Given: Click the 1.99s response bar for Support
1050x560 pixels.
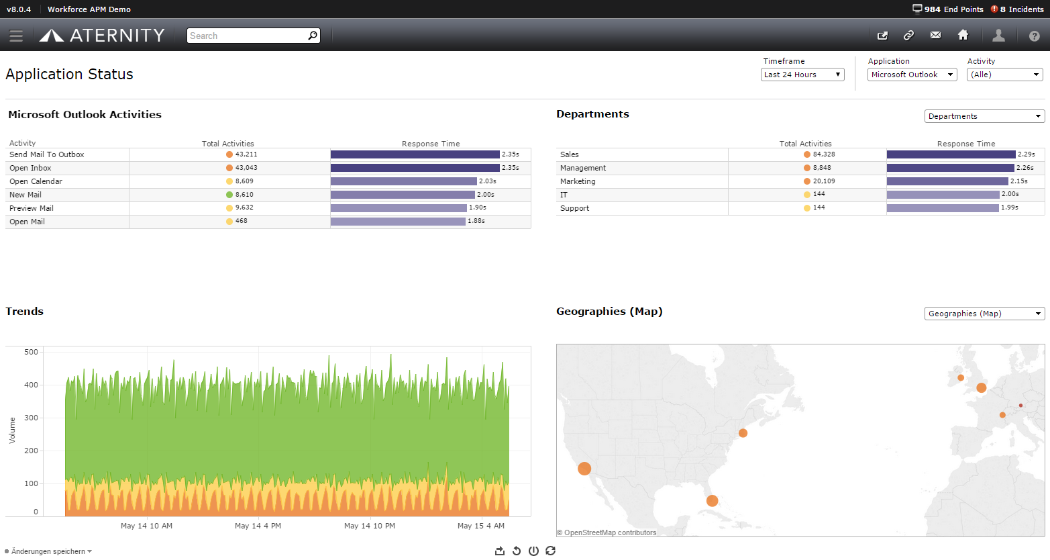Looking at the screenshot, I should coord(943,208).
